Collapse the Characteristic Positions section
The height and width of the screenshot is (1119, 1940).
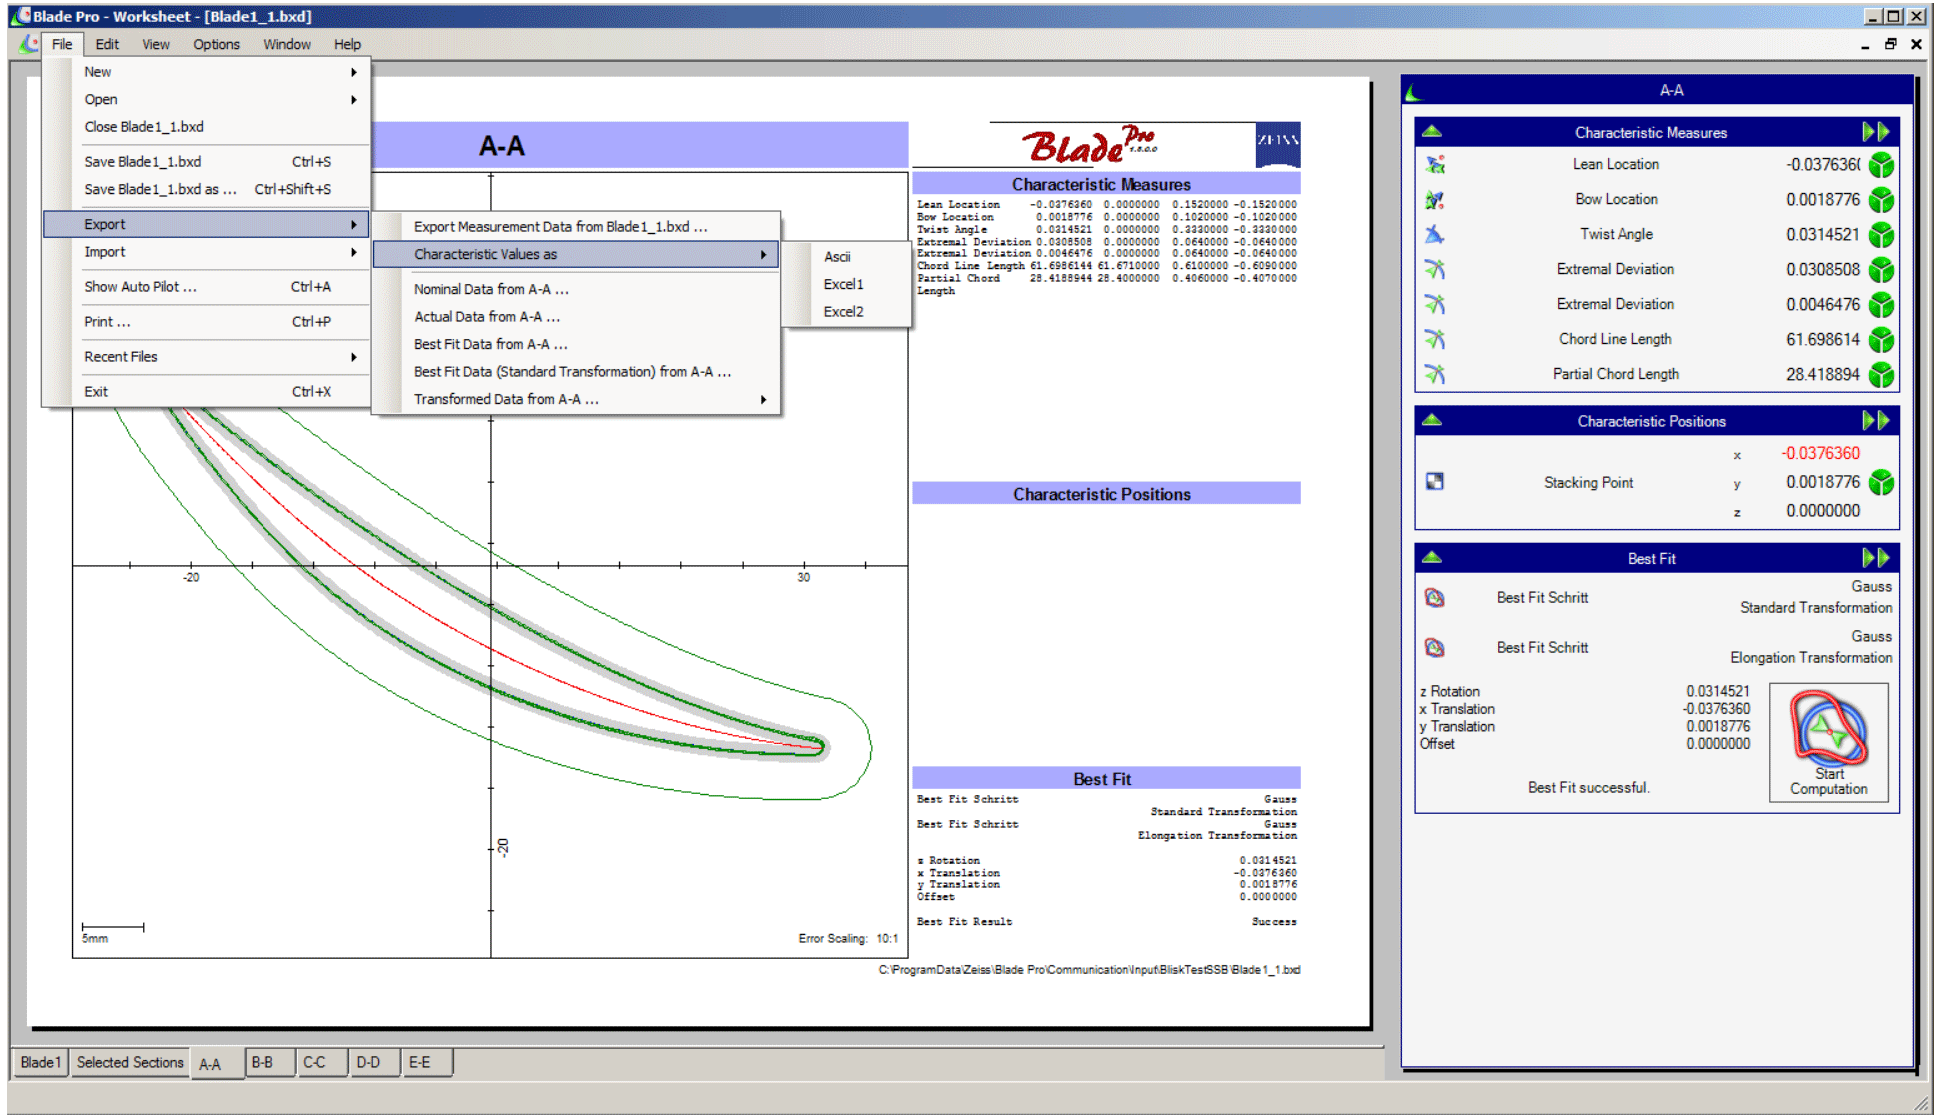point(1431,421)
